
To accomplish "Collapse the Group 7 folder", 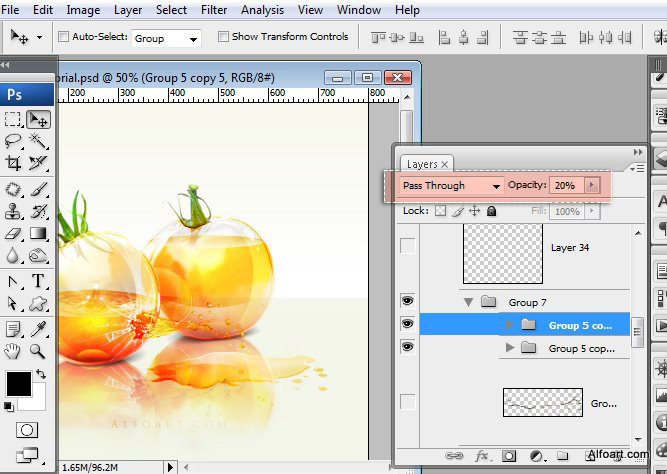I will (x=469, y=303).
